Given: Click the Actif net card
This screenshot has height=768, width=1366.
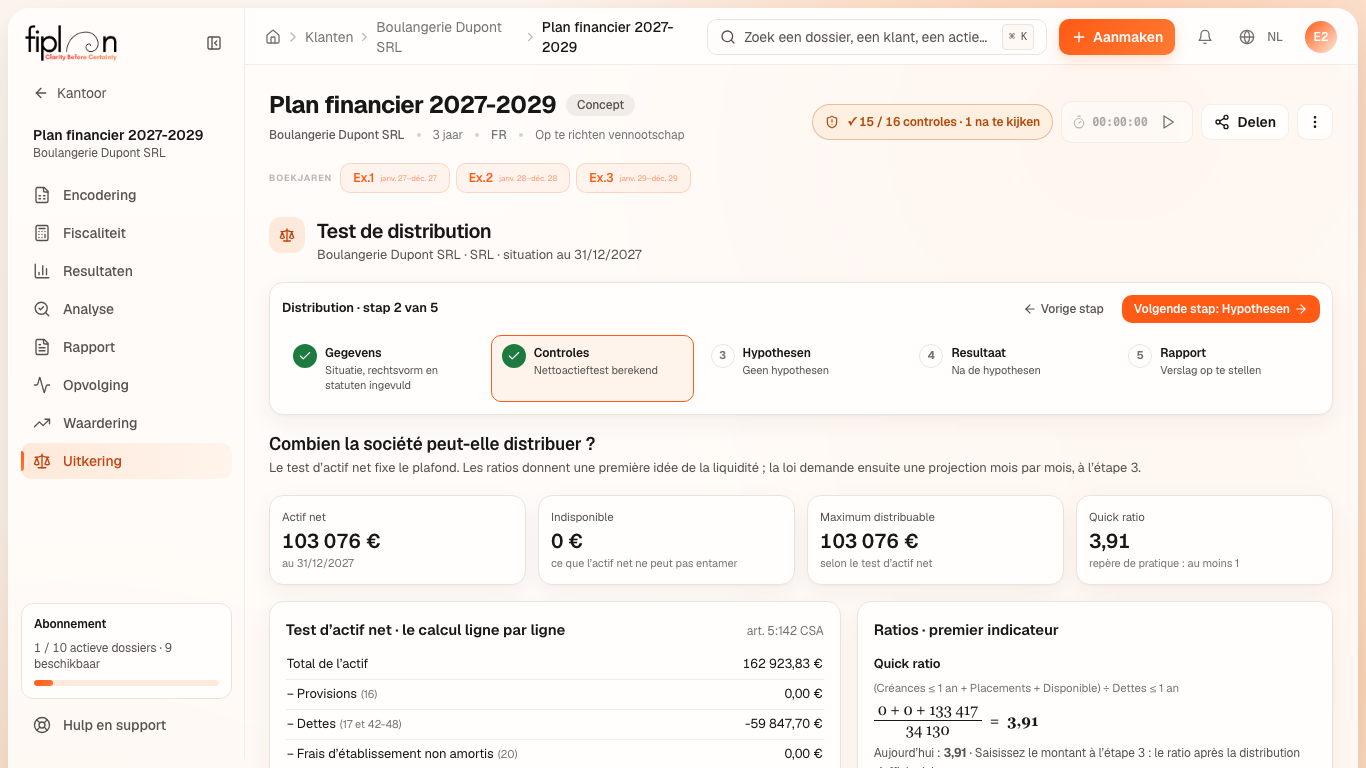Looking at the screenshot, I should pos(397,540).
